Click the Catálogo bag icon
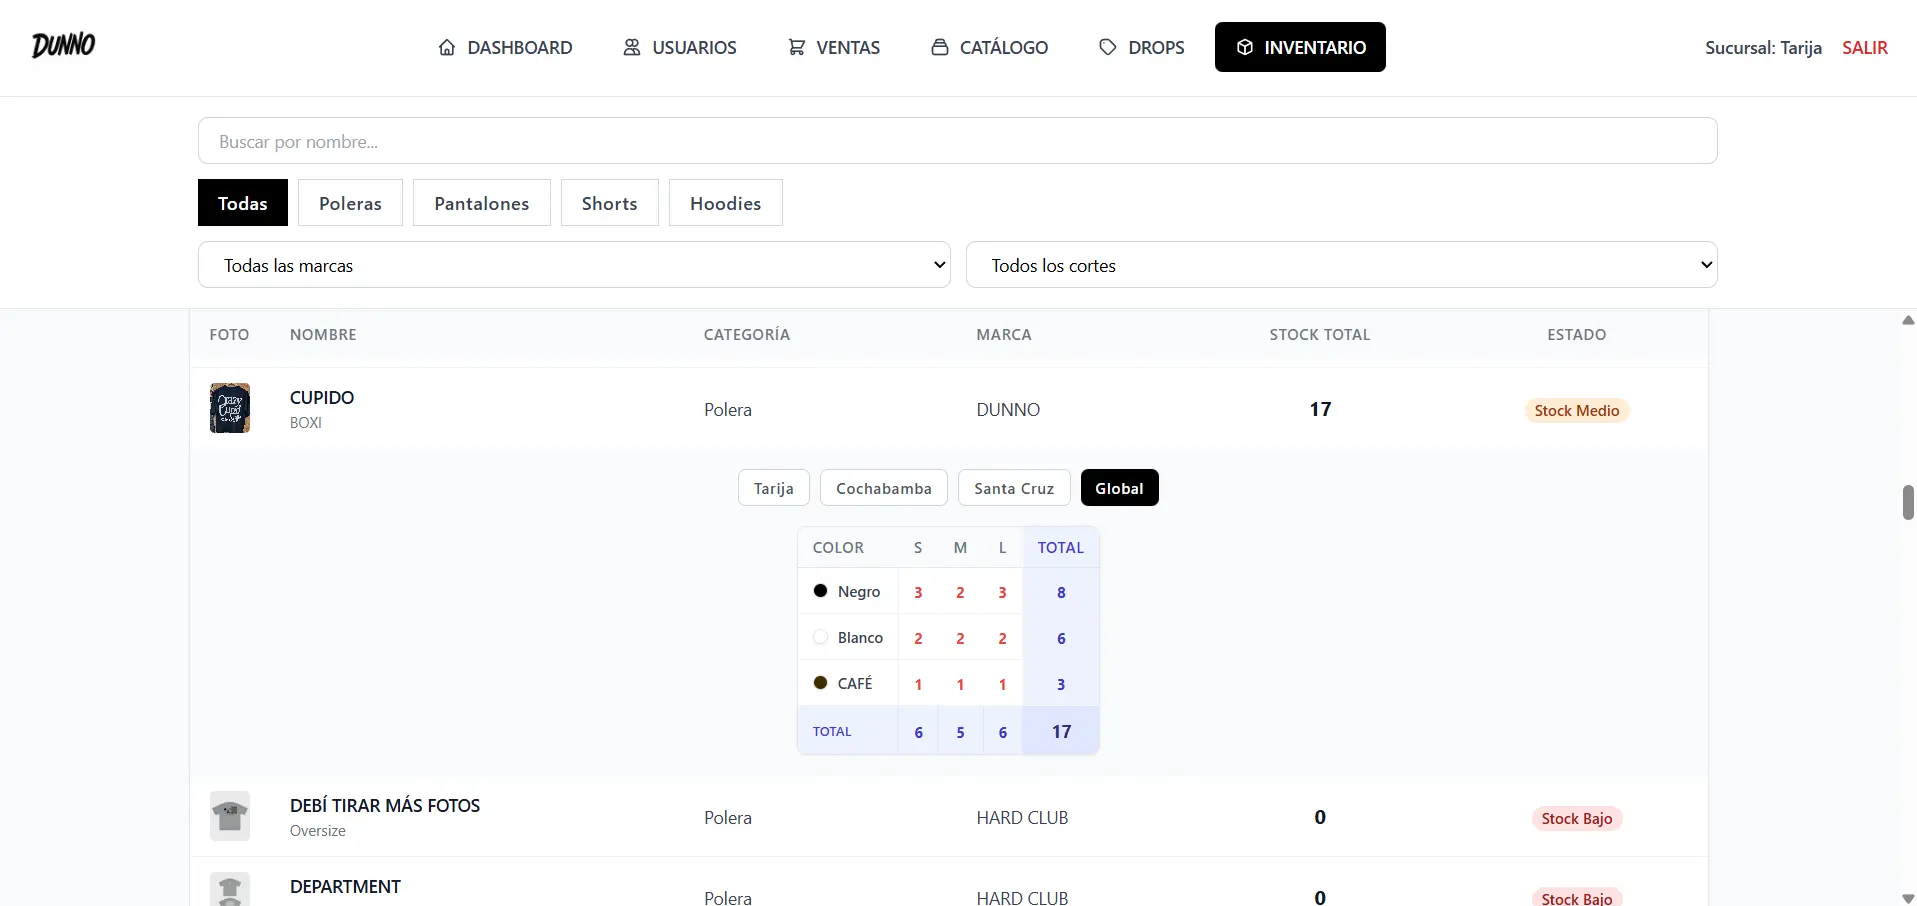 pyautogui.click(x=940, y=47)
